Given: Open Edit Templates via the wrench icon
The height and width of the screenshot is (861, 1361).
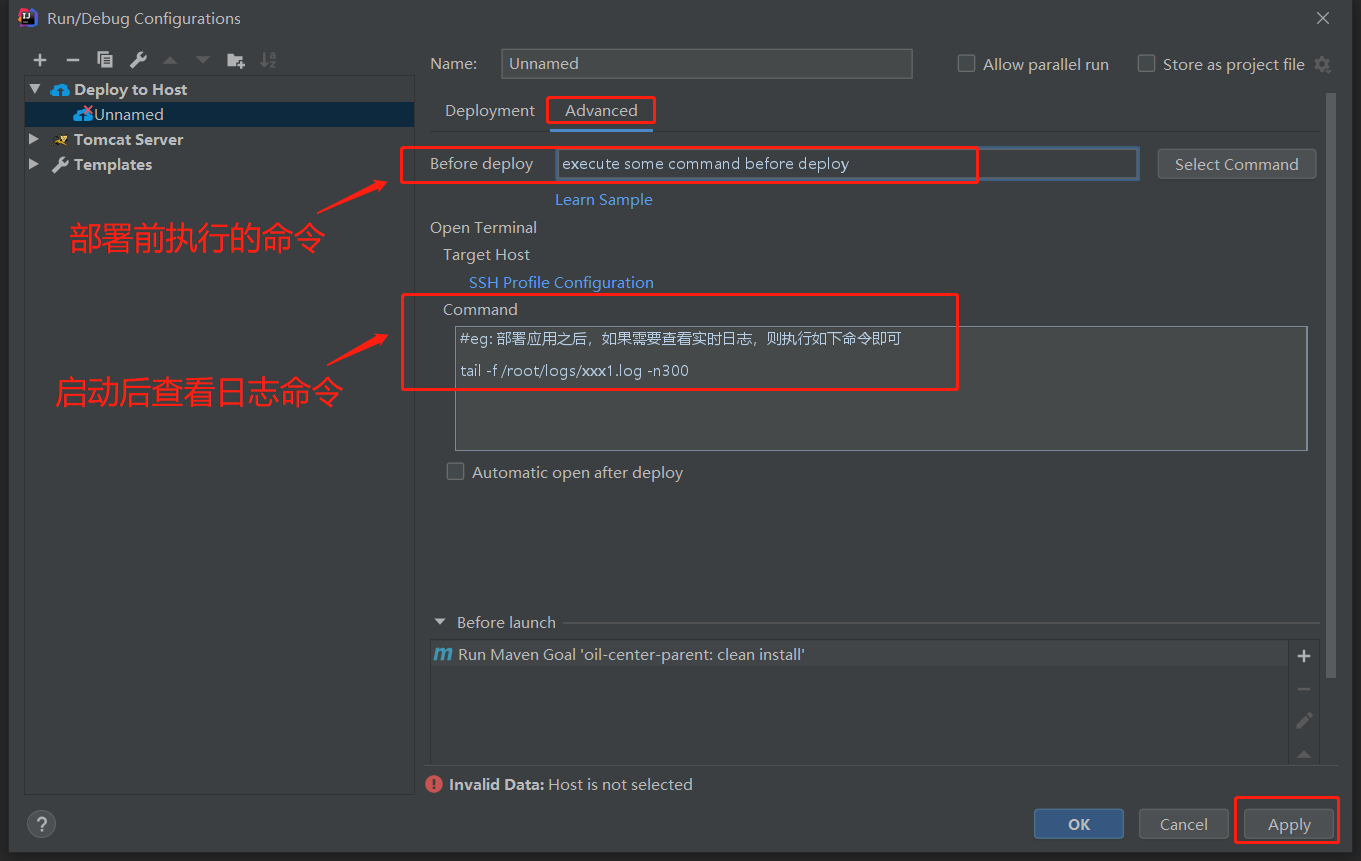Looking at the screenshot, I should pos(138,60).
